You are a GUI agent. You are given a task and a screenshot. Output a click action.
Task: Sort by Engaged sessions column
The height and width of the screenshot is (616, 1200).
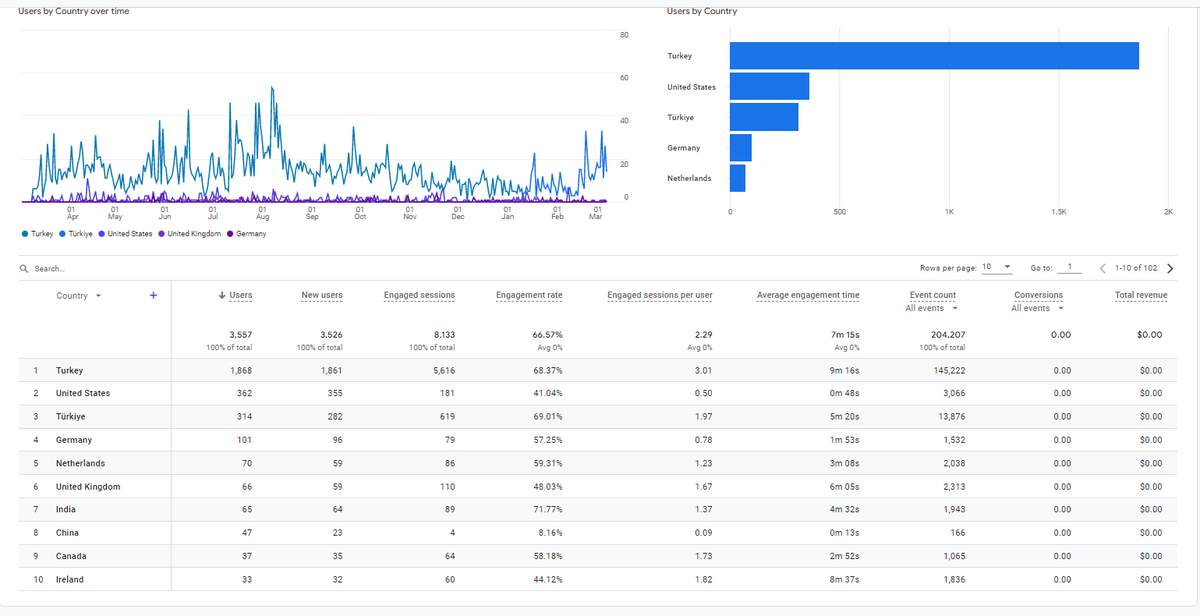[419, 295]
